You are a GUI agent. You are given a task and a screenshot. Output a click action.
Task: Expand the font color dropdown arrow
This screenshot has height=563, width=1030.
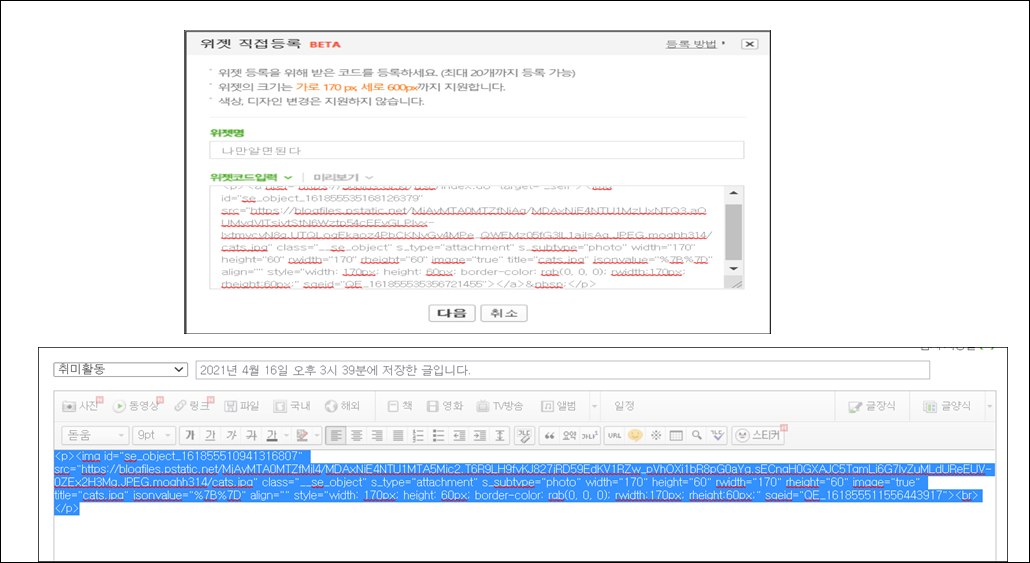(286, 436)
